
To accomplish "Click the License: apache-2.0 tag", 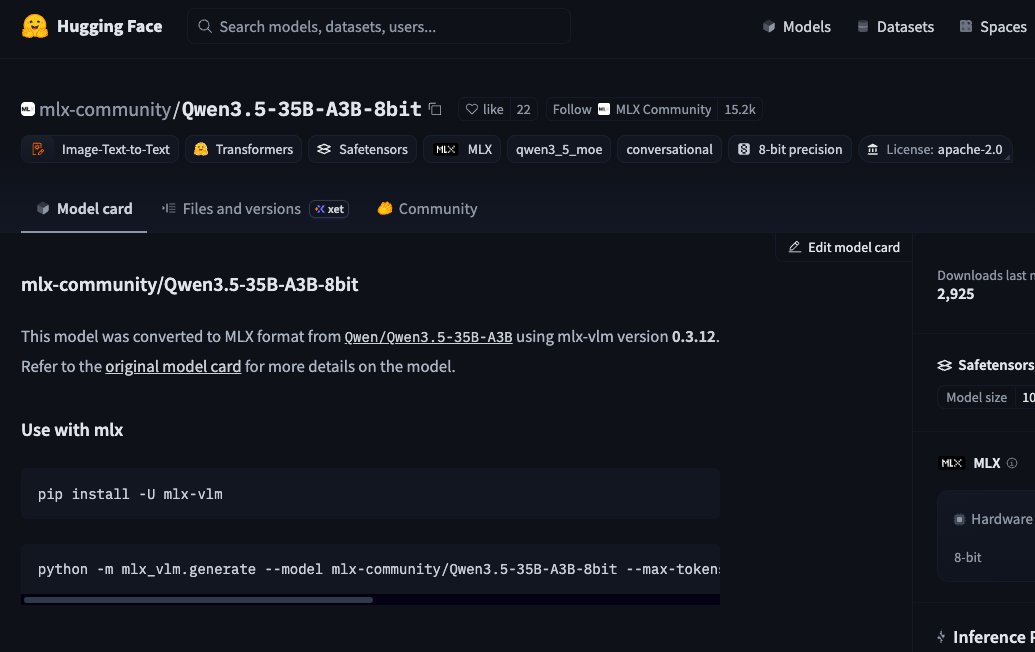I will click(x=935, y=149).
